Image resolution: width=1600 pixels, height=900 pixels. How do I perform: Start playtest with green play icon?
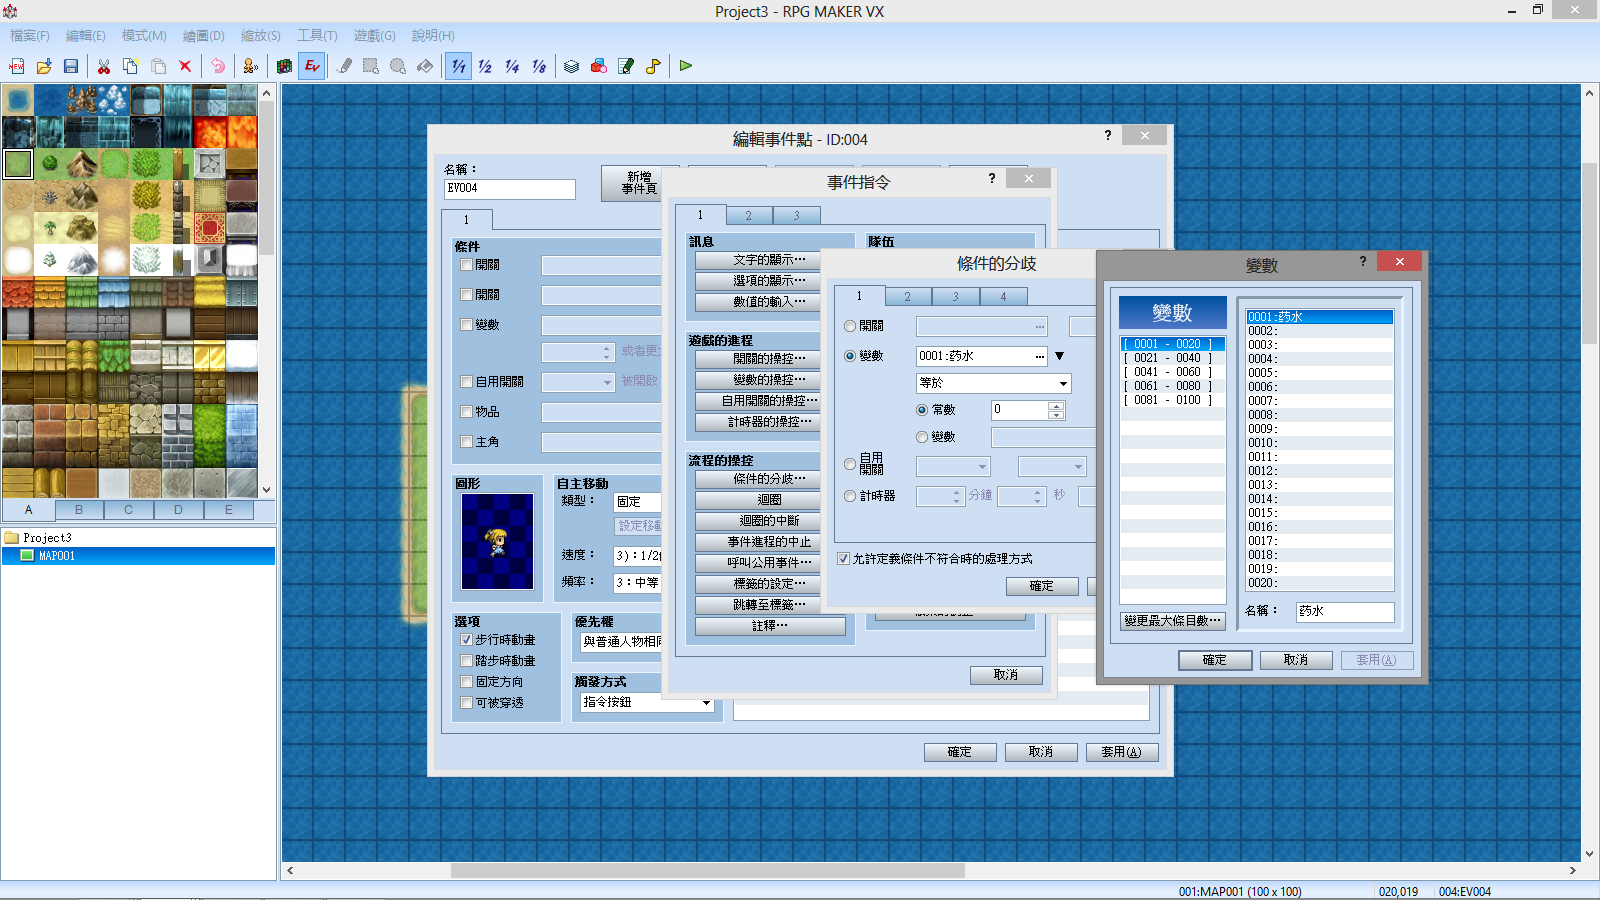point(686,66)
